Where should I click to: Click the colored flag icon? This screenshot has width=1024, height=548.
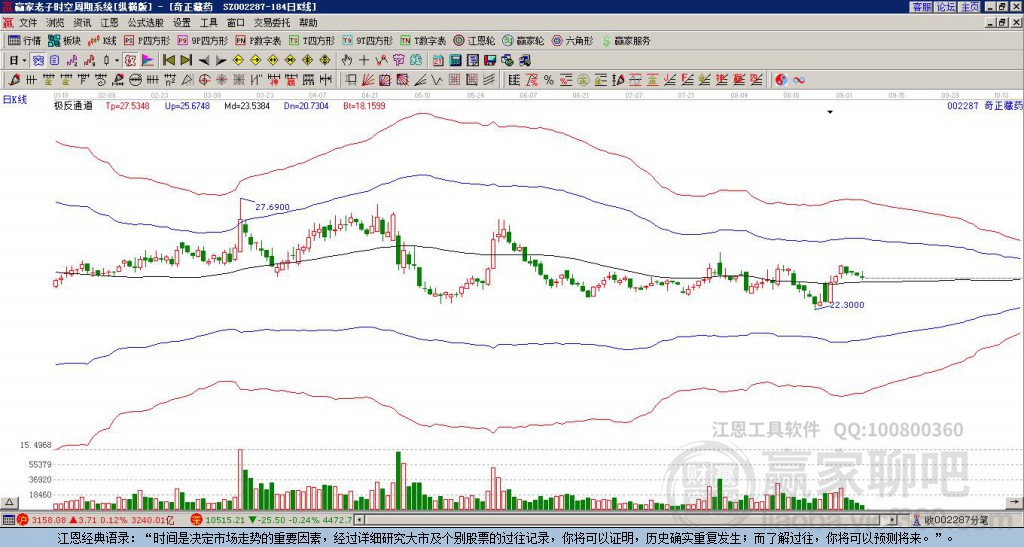click(x=148, y=61)
